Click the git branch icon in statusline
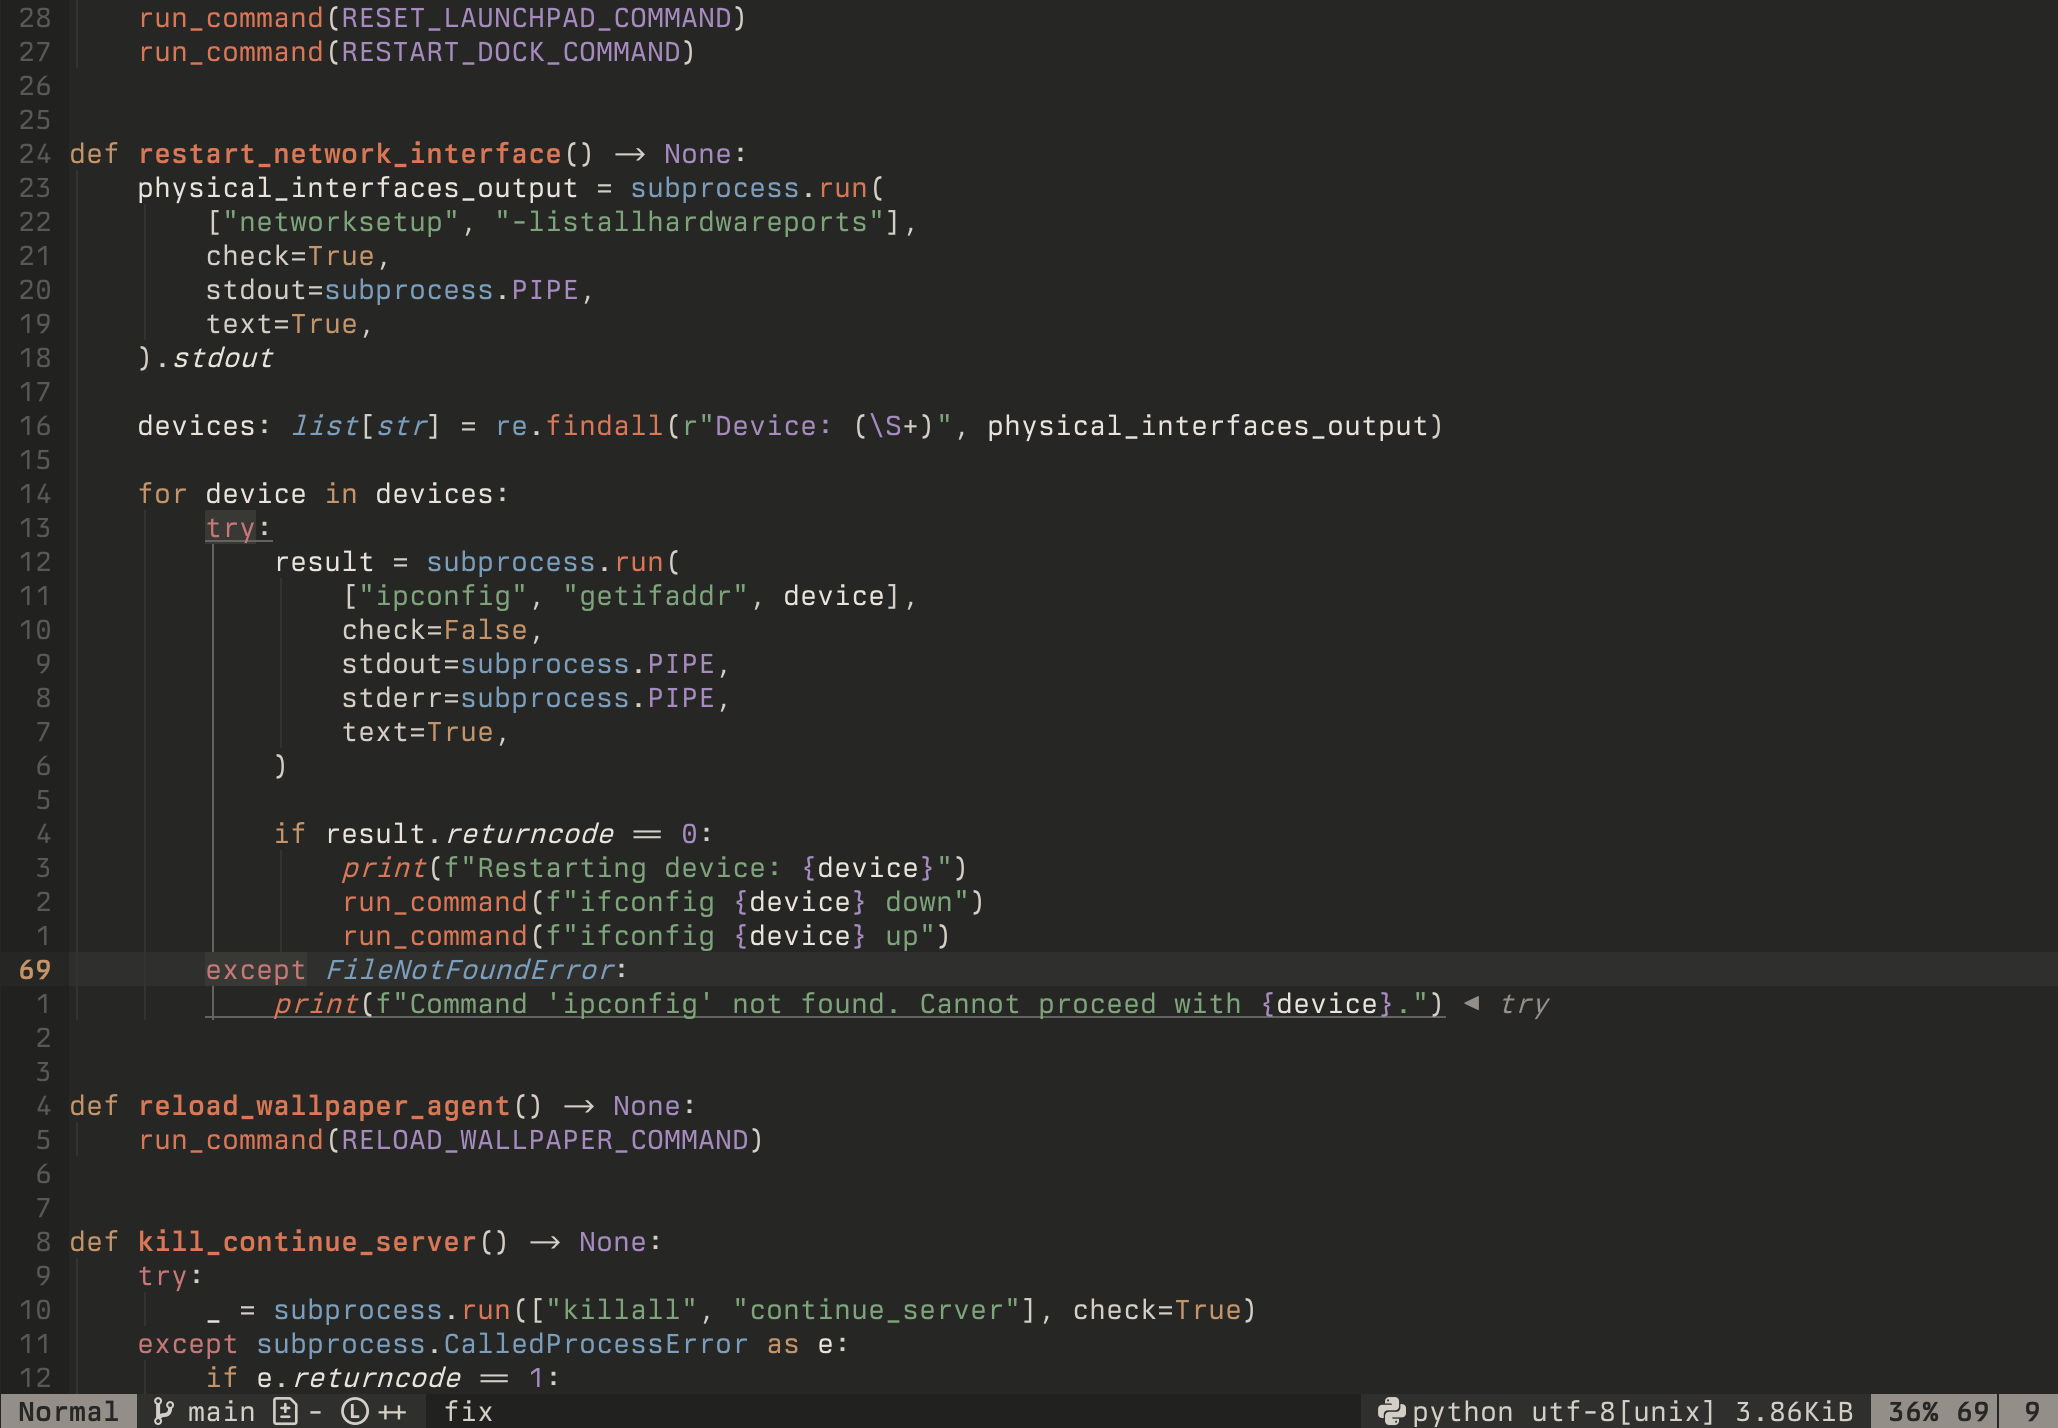This screenshot has height=1428, width=2058. tap(163, 1411)
